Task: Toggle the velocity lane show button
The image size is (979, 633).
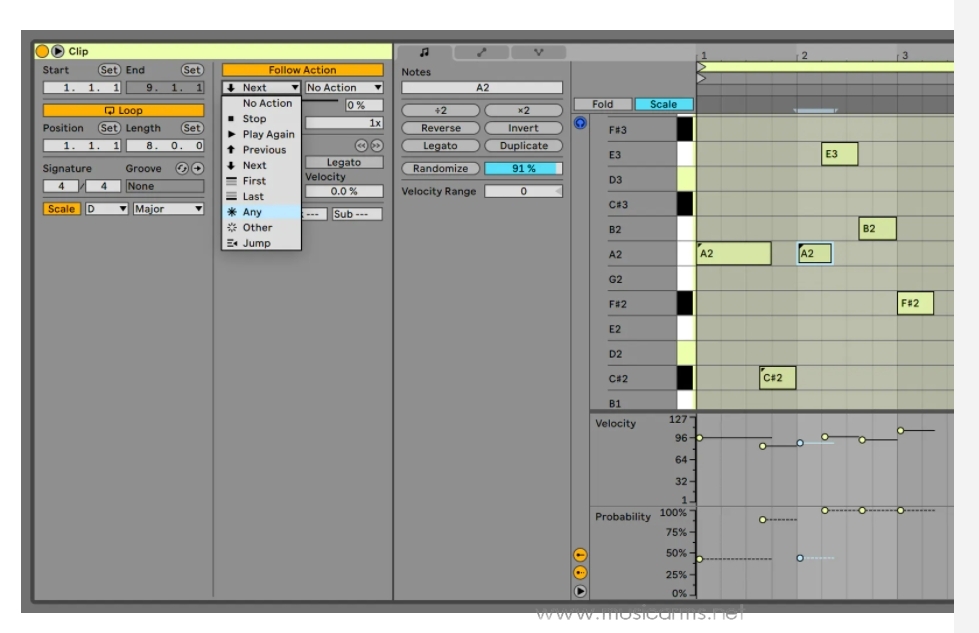Action: point(580,554)
